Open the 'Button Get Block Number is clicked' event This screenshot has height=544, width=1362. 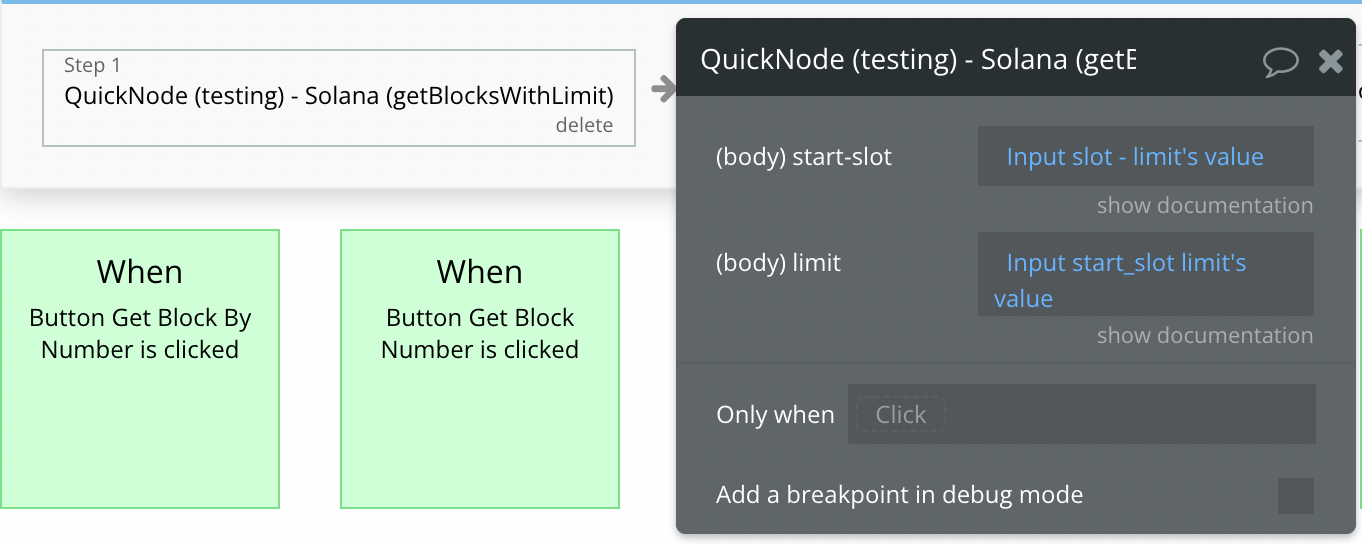[x=480, y=369]
